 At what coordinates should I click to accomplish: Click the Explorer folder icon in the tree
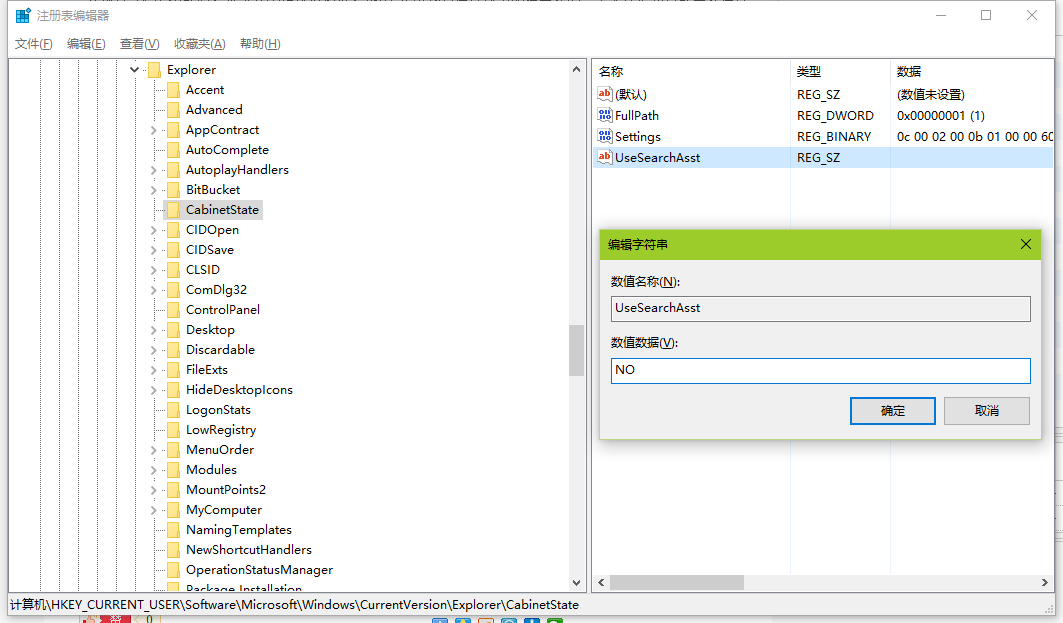154,69
